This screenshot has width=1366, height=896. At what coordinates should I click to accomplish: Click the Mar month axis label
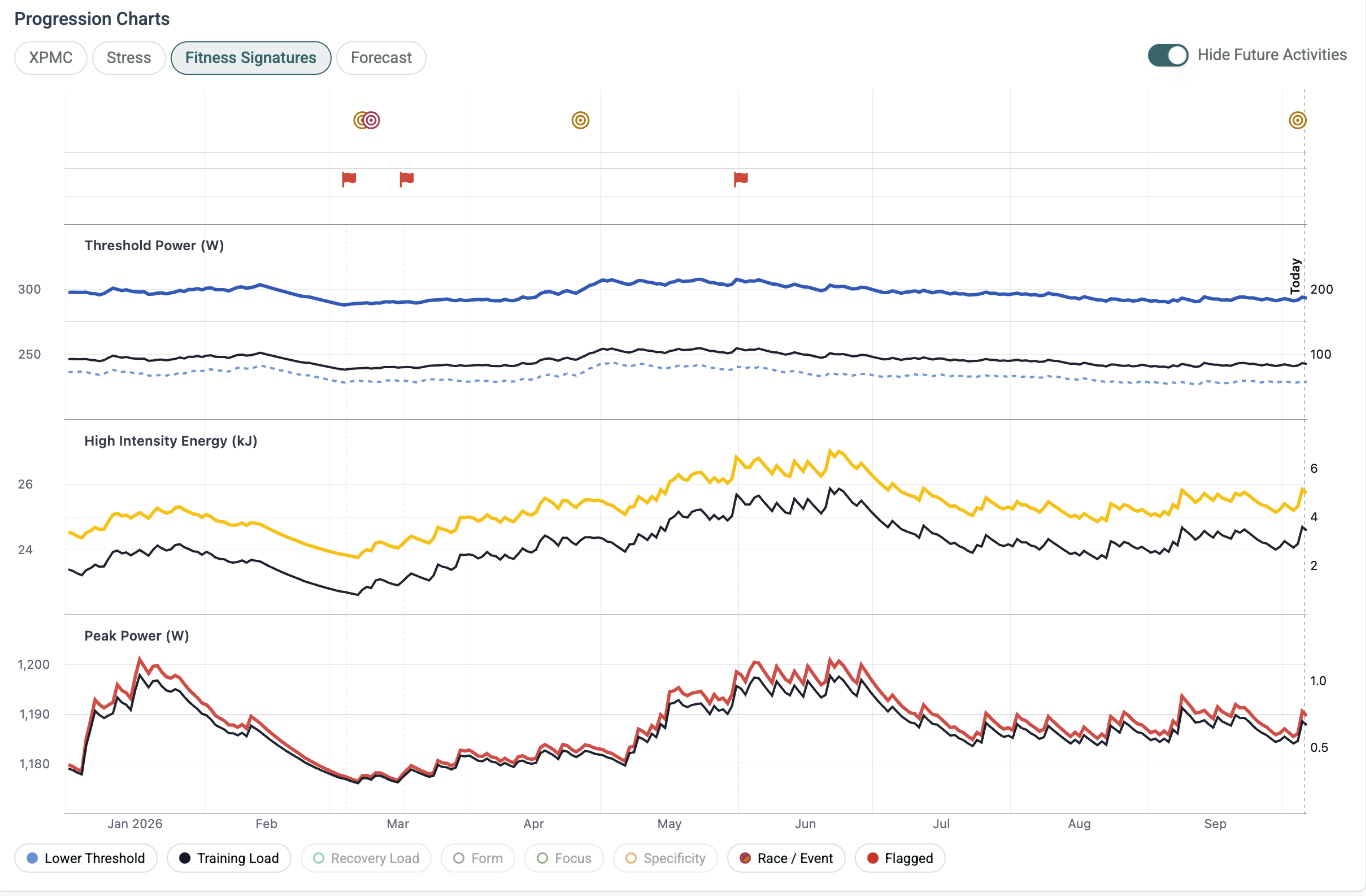point(398,824)
